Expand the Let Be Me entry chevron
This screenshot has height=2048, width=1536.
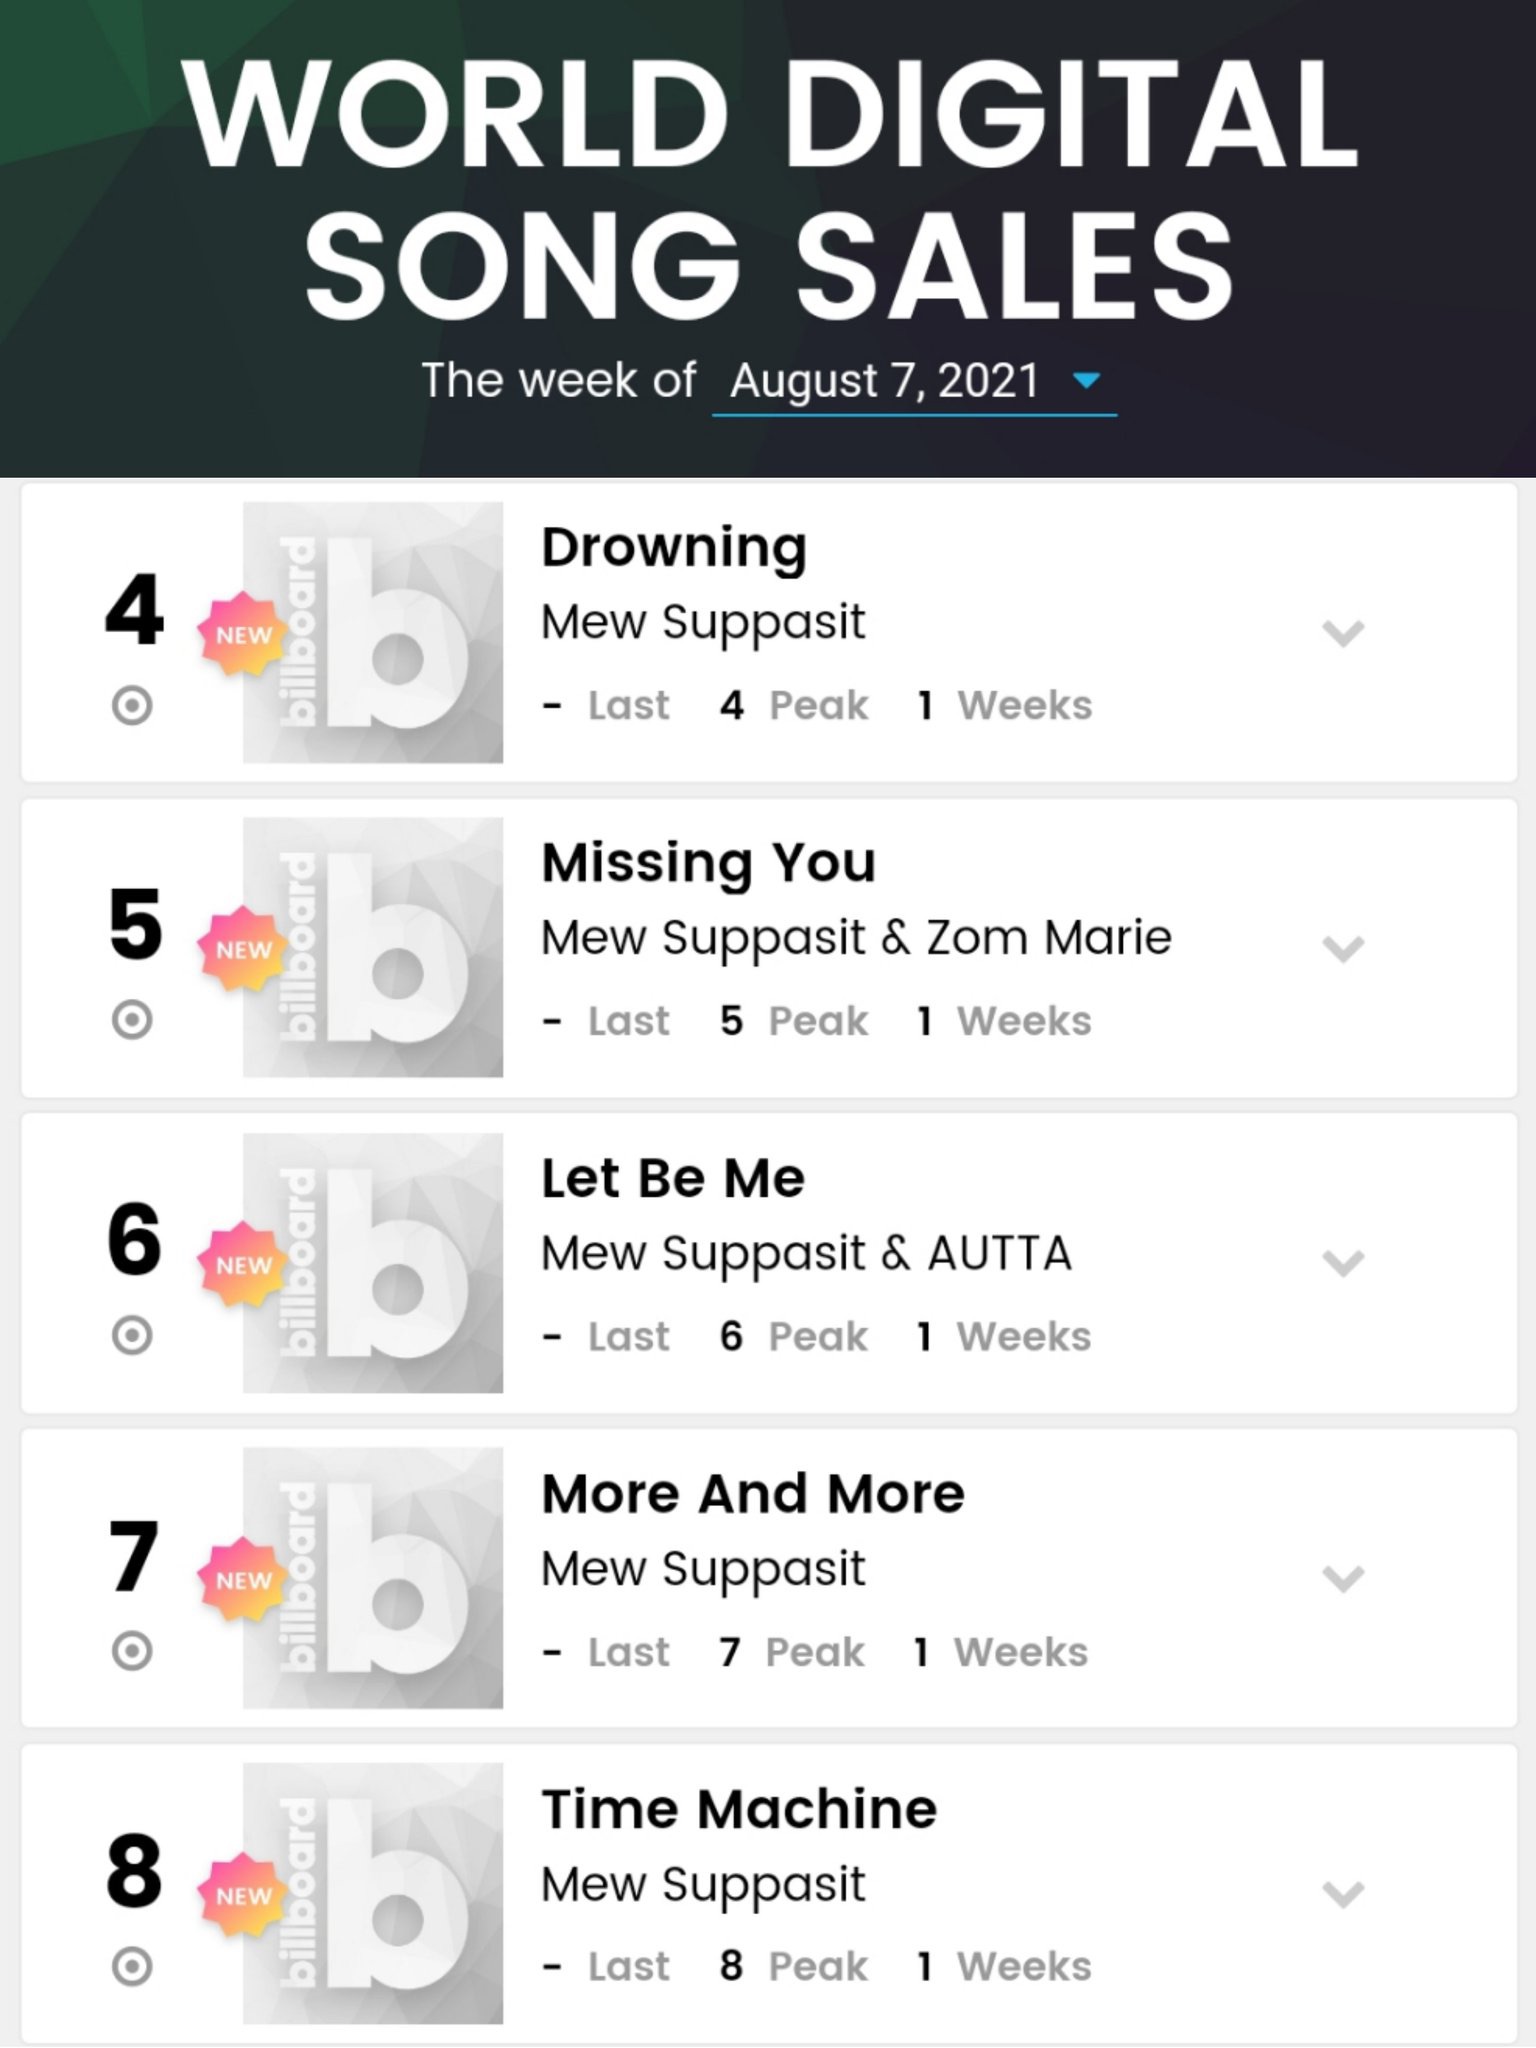1342,1263
